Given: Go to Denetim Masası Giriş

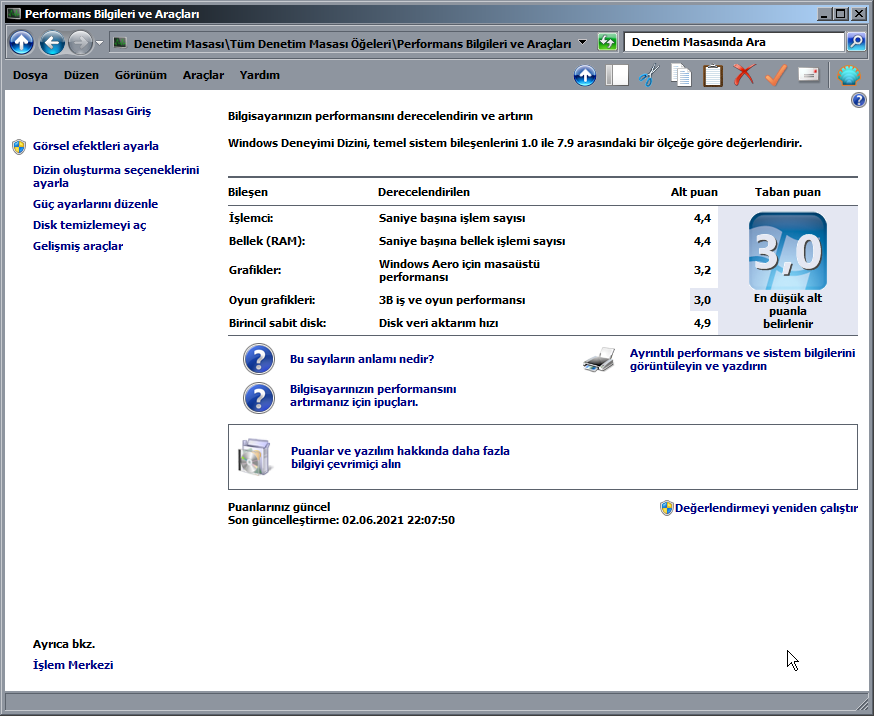Looking at the screenshot, I should 92,111.
